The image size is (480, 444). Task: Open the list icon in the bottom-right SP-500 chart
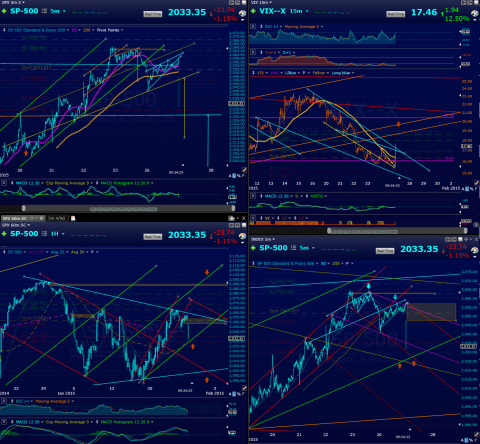click(x=293, y=248)
